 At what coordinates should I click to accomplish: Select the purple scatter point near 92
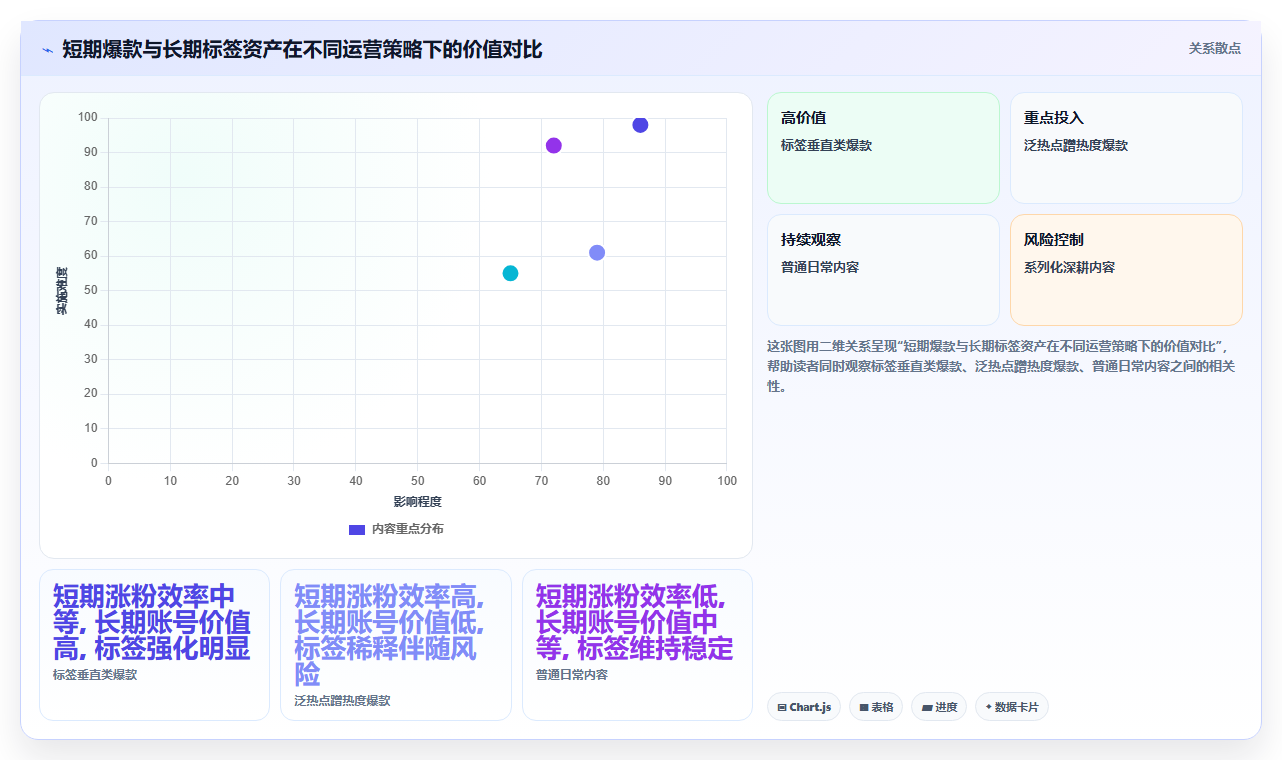pyautogui.click(x=553, y=145)
